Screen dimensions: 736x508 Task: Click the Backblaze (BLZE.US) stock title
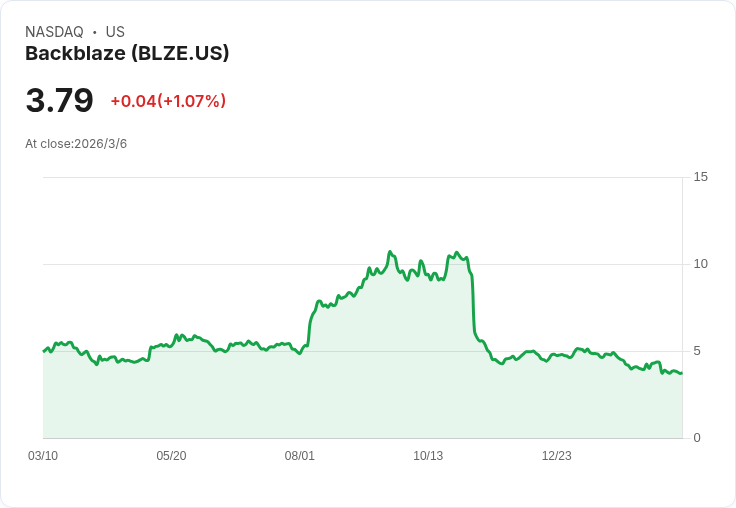pyautogui.click(x=127, y=54)
